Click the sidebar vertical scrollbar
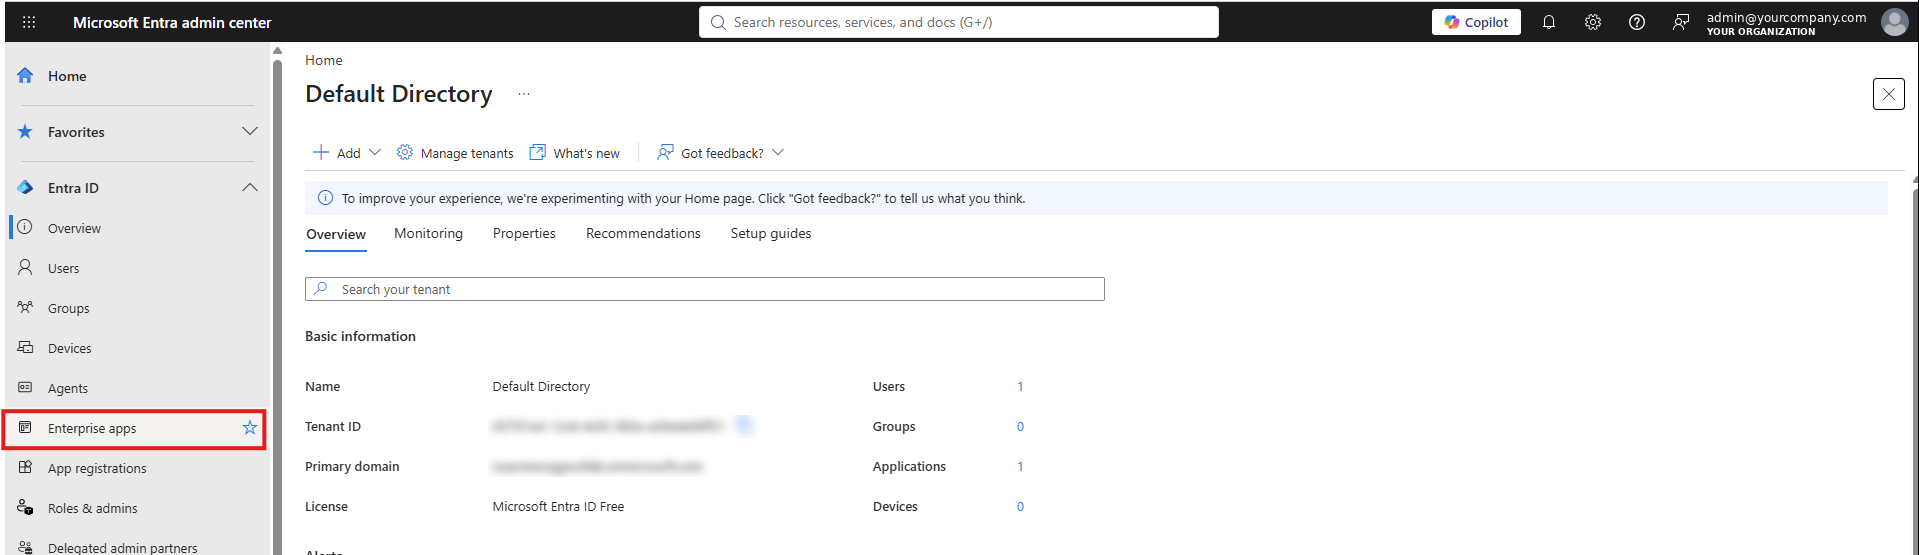 pos(277,305)
